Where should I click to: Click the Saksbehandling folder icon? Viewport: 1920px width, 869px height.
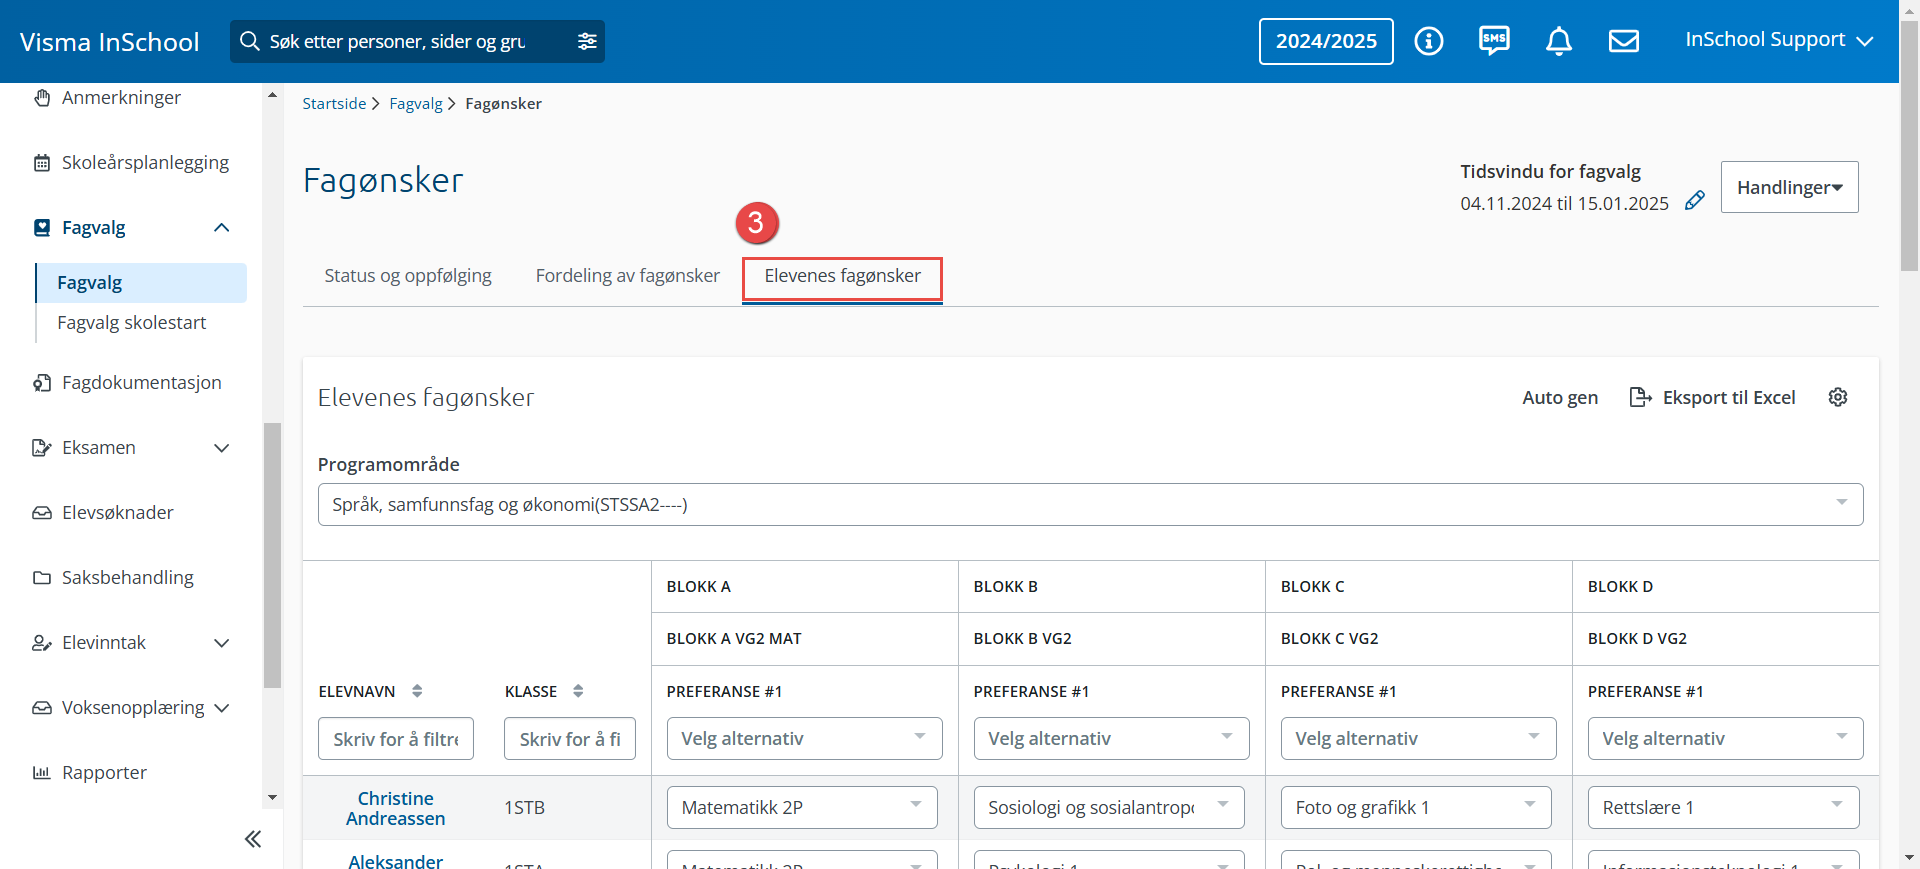(42, 578)
